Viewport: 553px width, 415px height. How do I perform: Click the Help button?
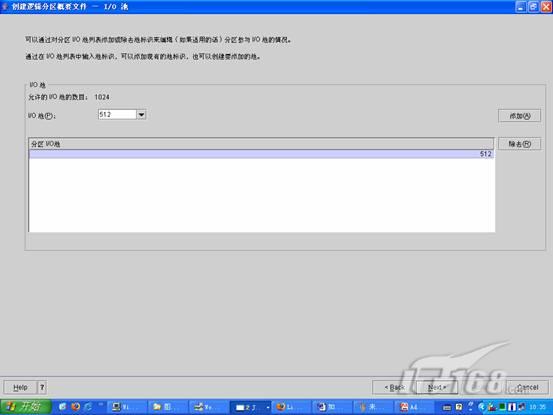pyautogui.click(x=20, y=387)
